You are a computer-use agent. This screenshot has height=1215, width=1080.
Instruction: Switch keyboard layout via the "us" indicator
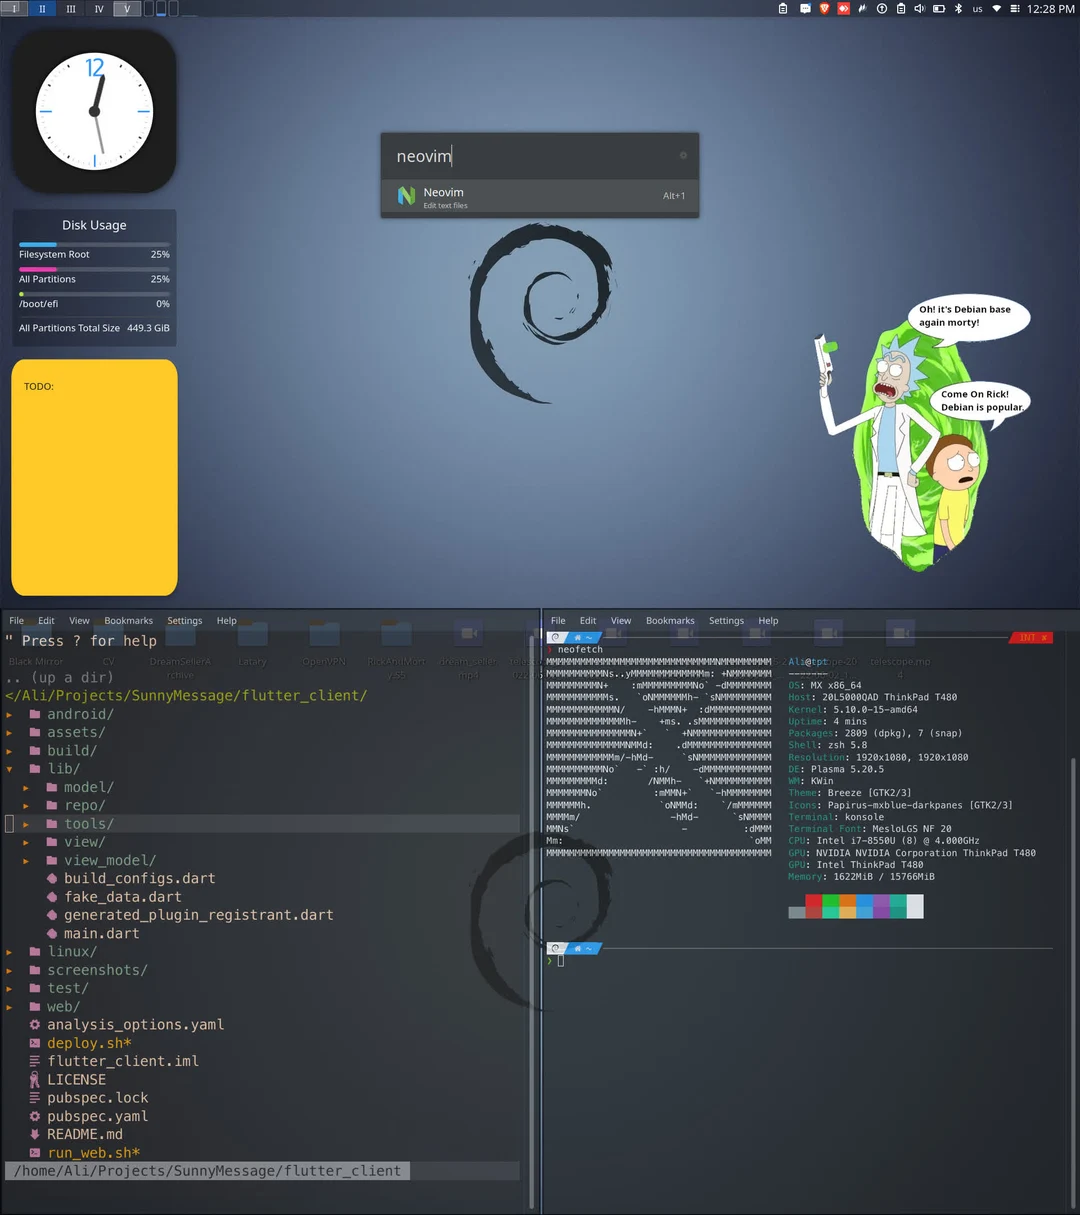(x=977, y=8)
